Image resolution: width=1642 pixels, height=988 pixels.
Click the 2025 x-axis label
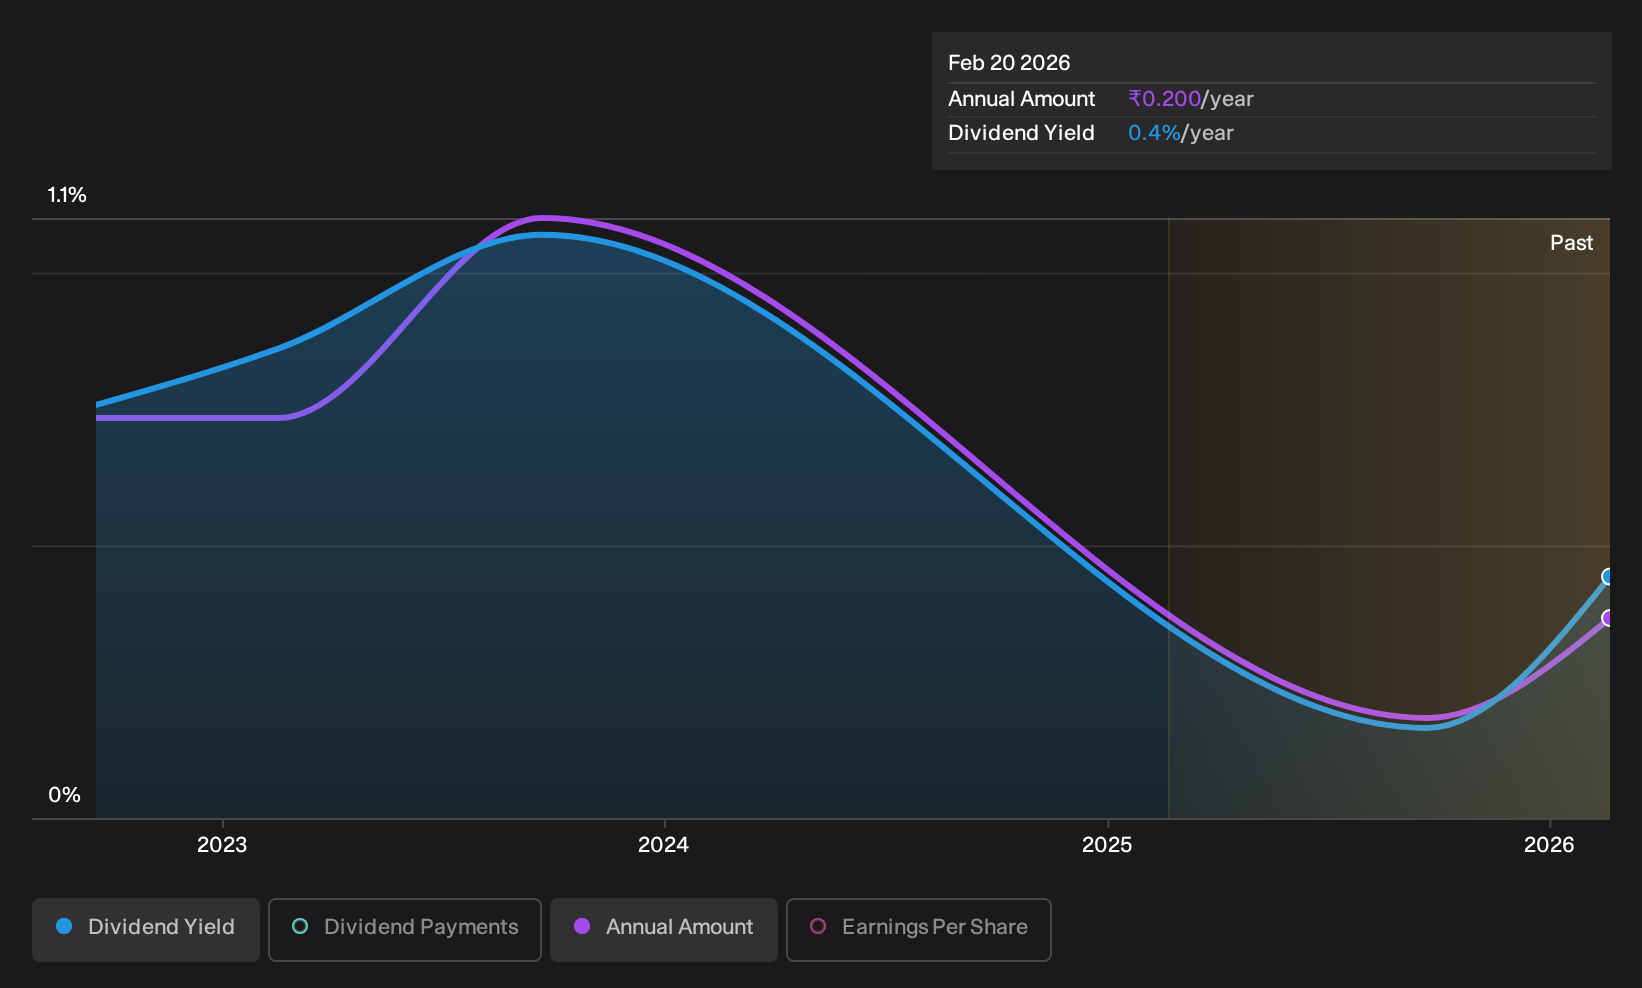click(1107, 845)
